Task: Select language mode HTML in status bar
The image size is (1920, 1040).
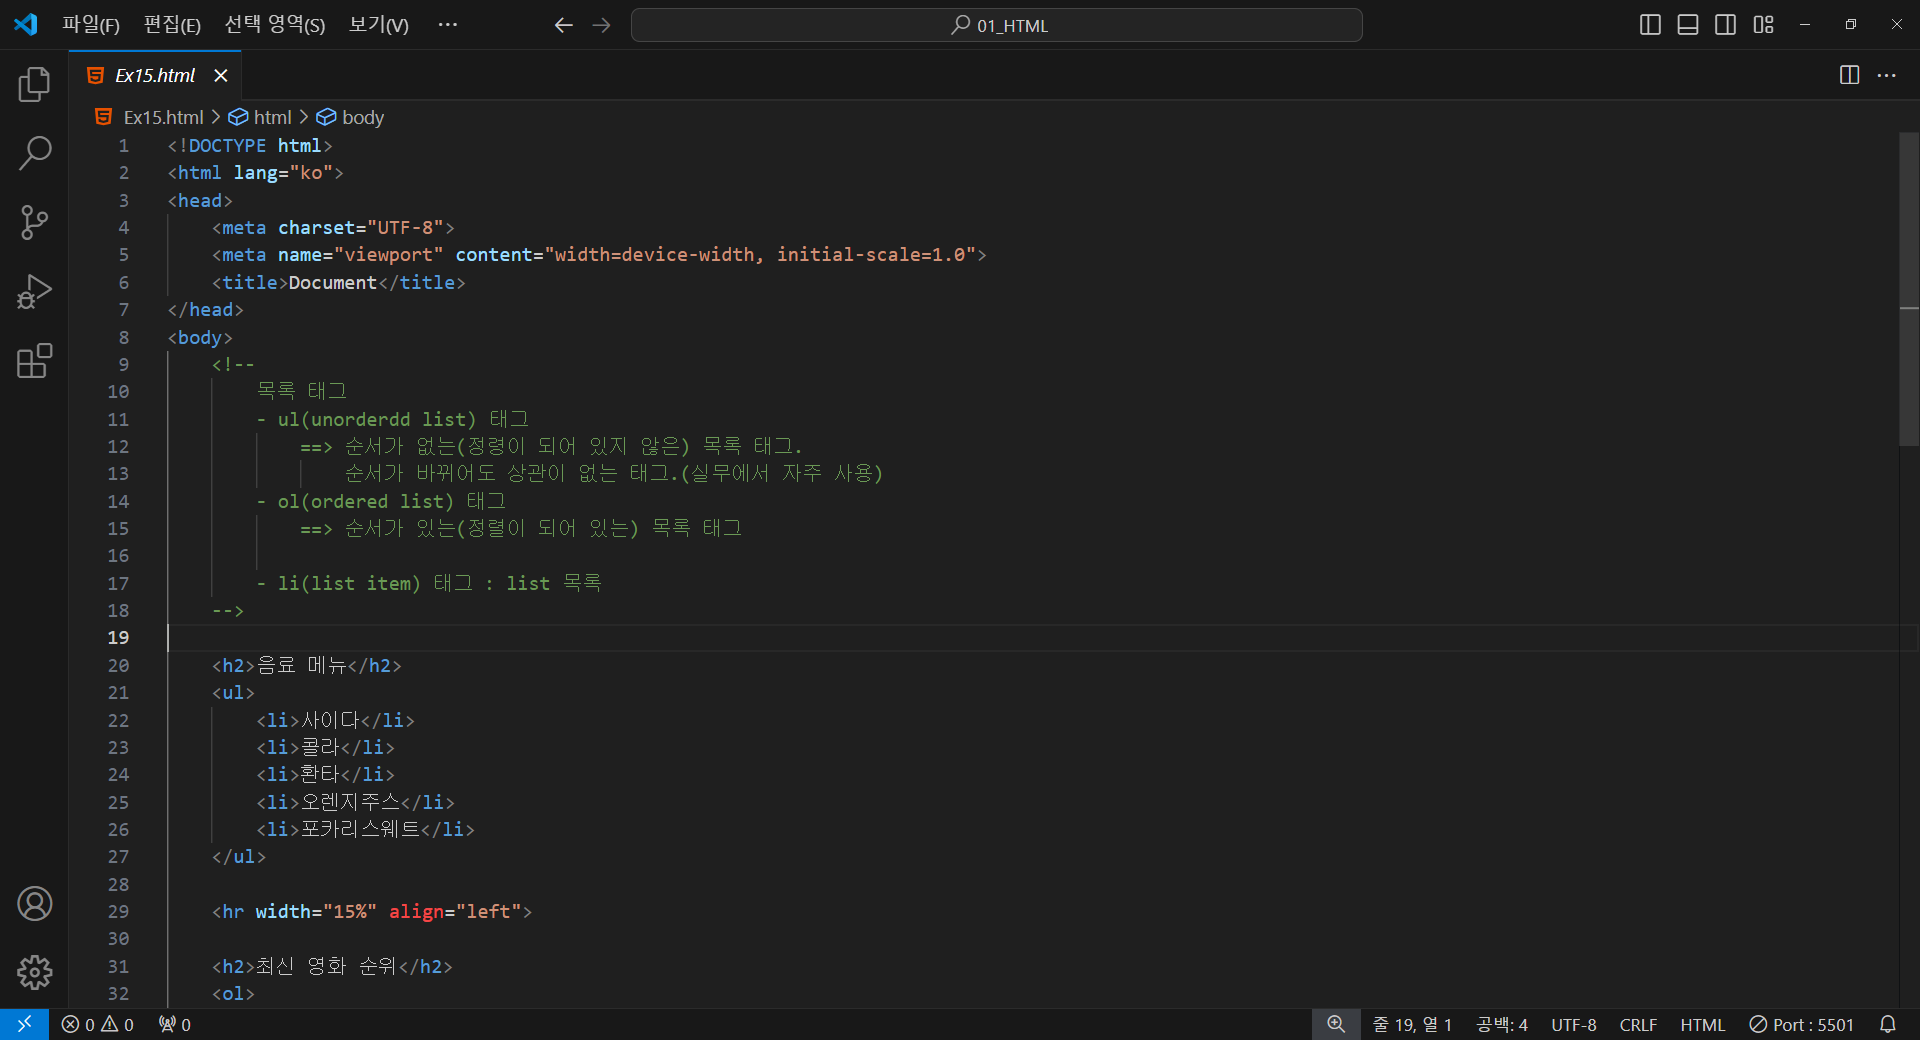Action: 1702,1025
